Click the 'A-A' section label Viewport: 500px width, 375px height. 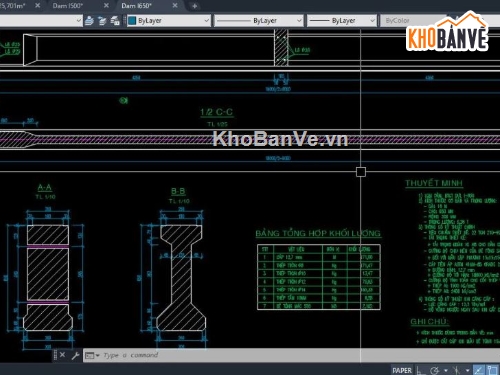(45, 187)
